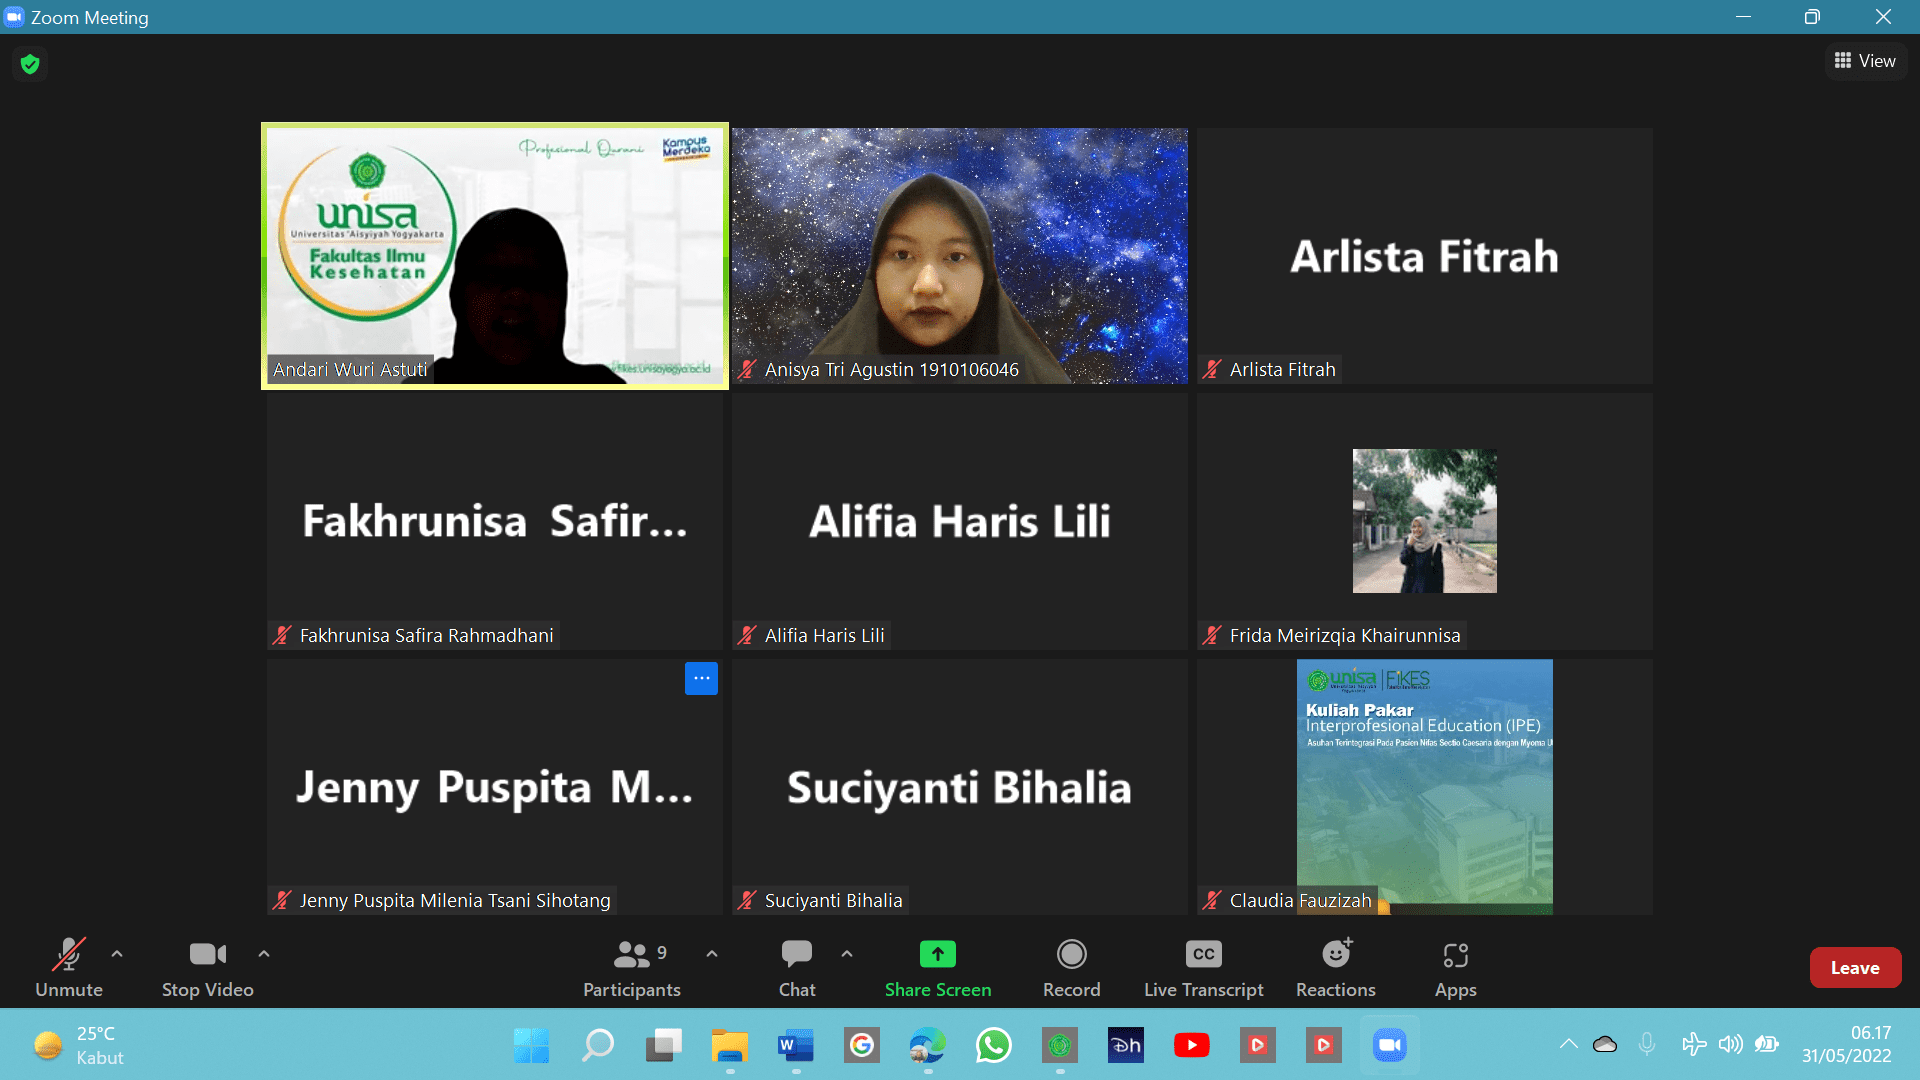The image size is (1920, 1080).
Task: Open YouTube from the taskbar
Action: tap(1191, 1046)
